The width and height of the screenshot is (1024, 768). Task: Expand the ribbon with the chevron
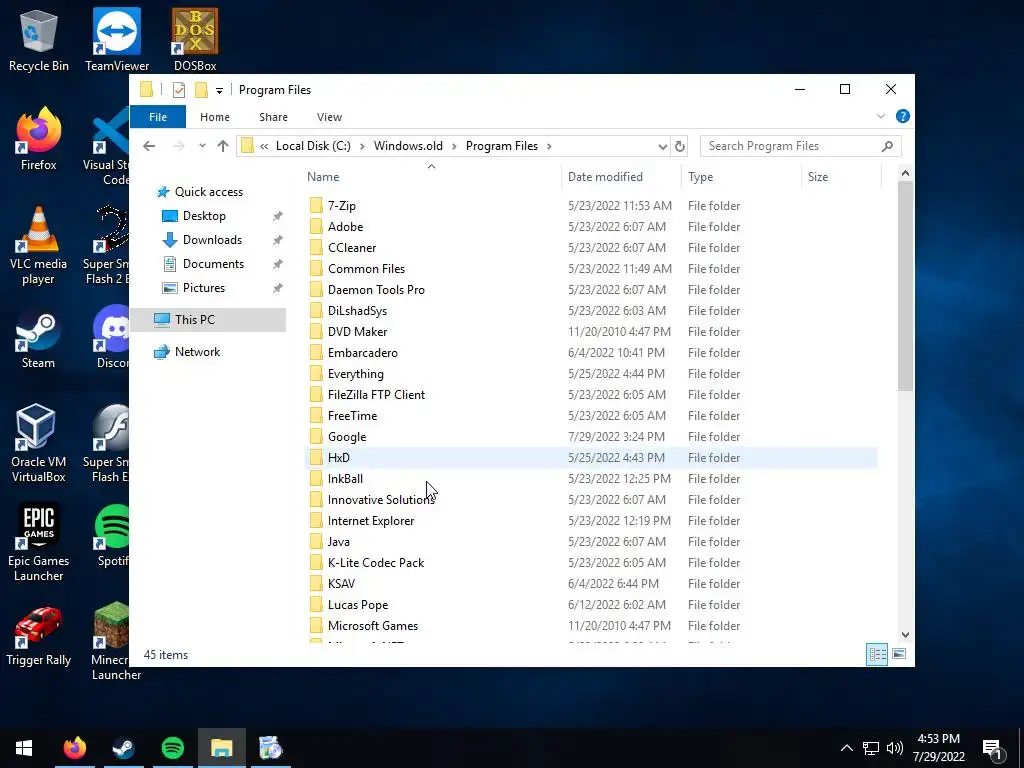(880, 116)
